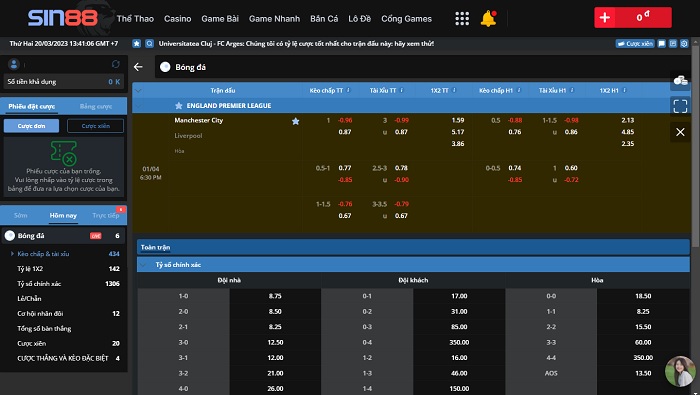Click the calendar icon beside the settings gear
Screen dimensions: 700x395
coord(673,43)
